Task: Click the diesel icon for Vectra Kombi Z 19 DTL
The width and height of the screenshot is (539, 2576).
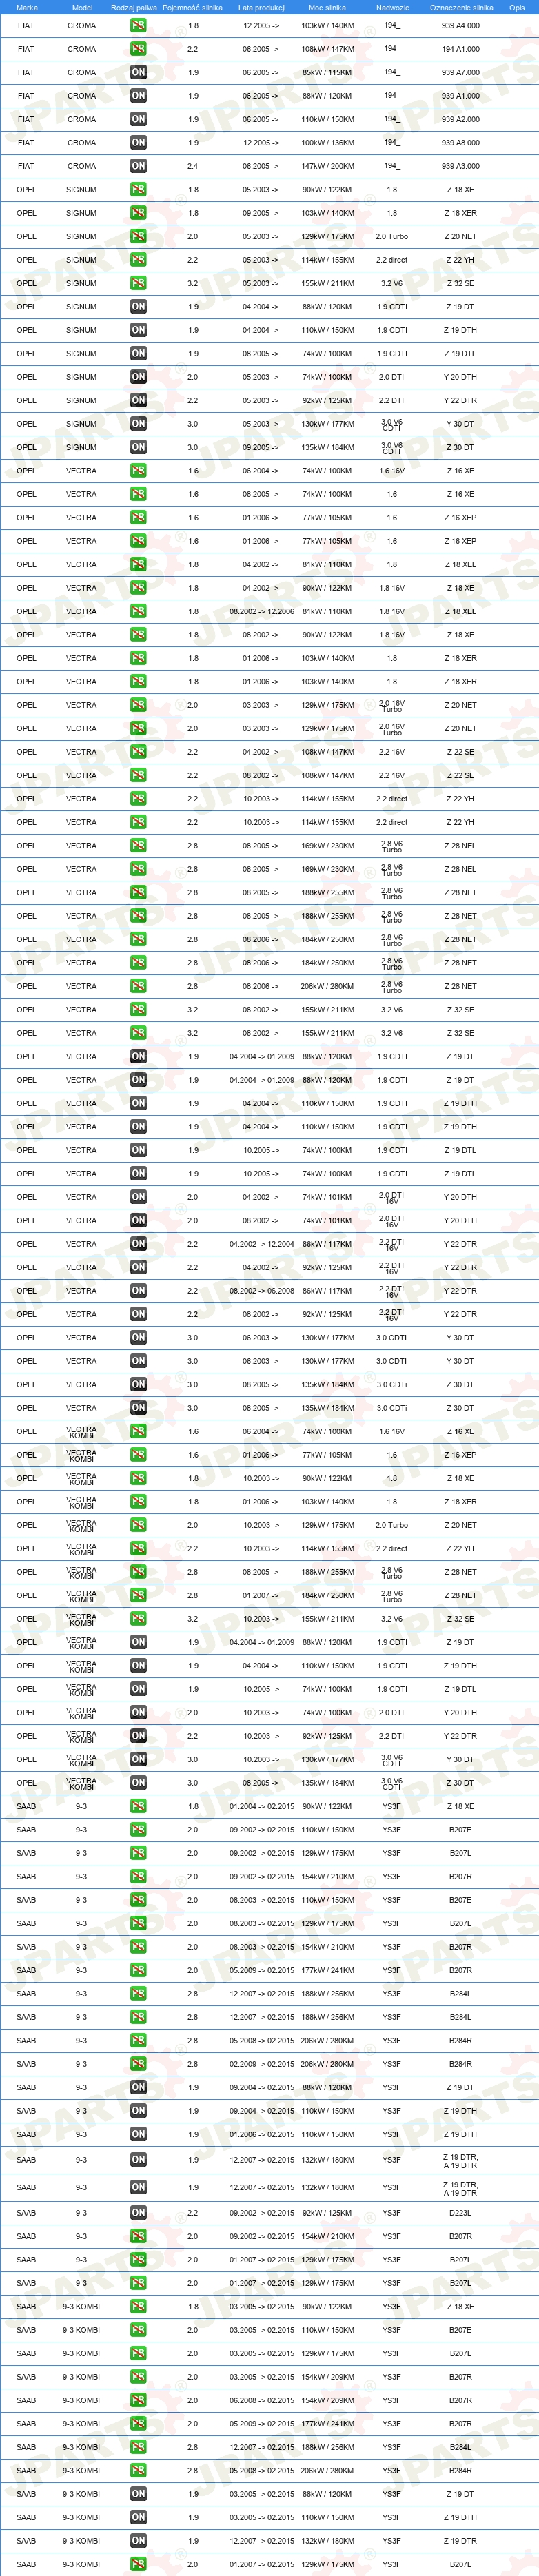Action: 138,1689
